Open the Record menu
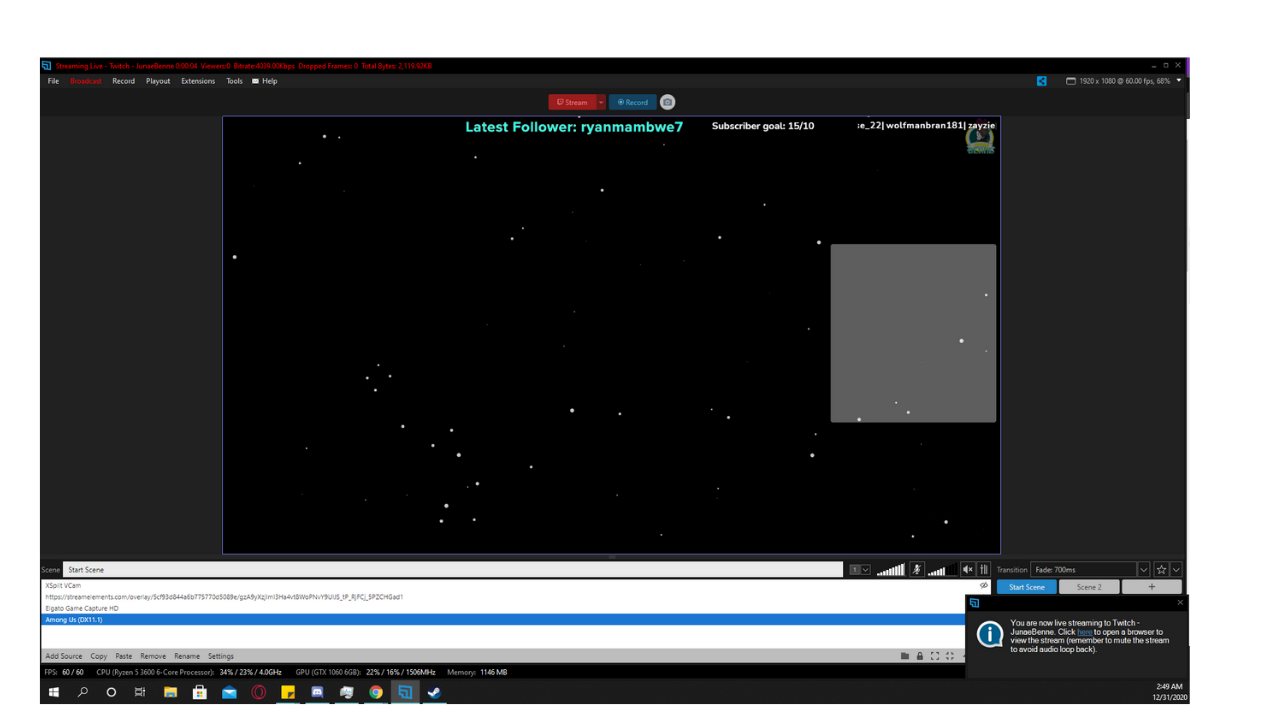The width and height of the screenshot is (1280, 720). [x=123, y=81]
